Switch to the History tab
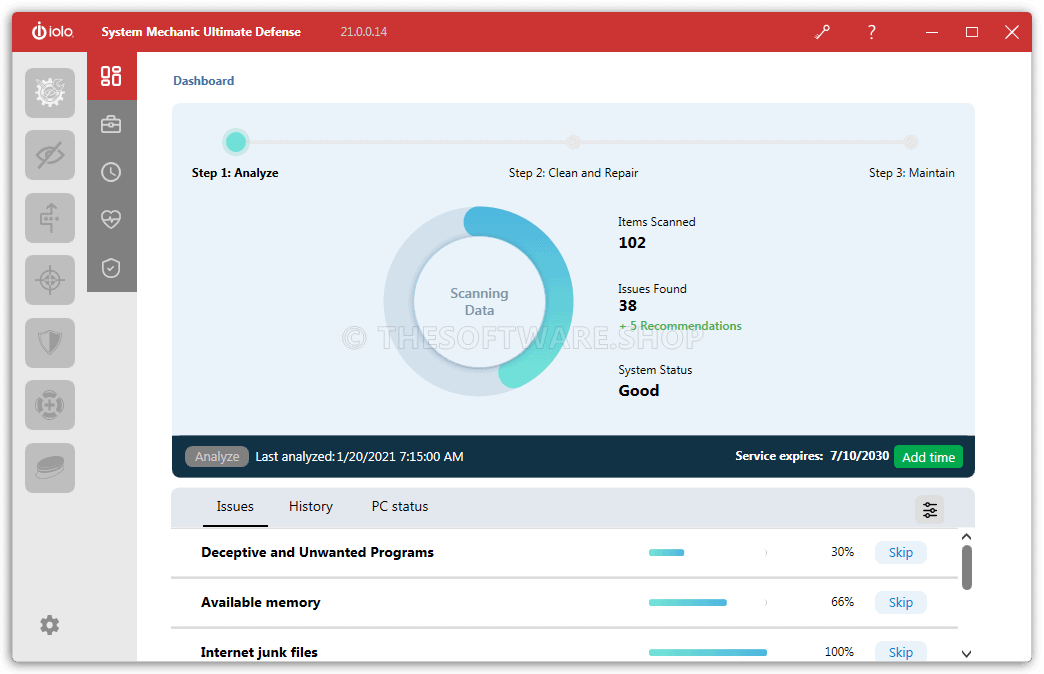This screenshot has width=1044, height=674. [x=311, y=507]
